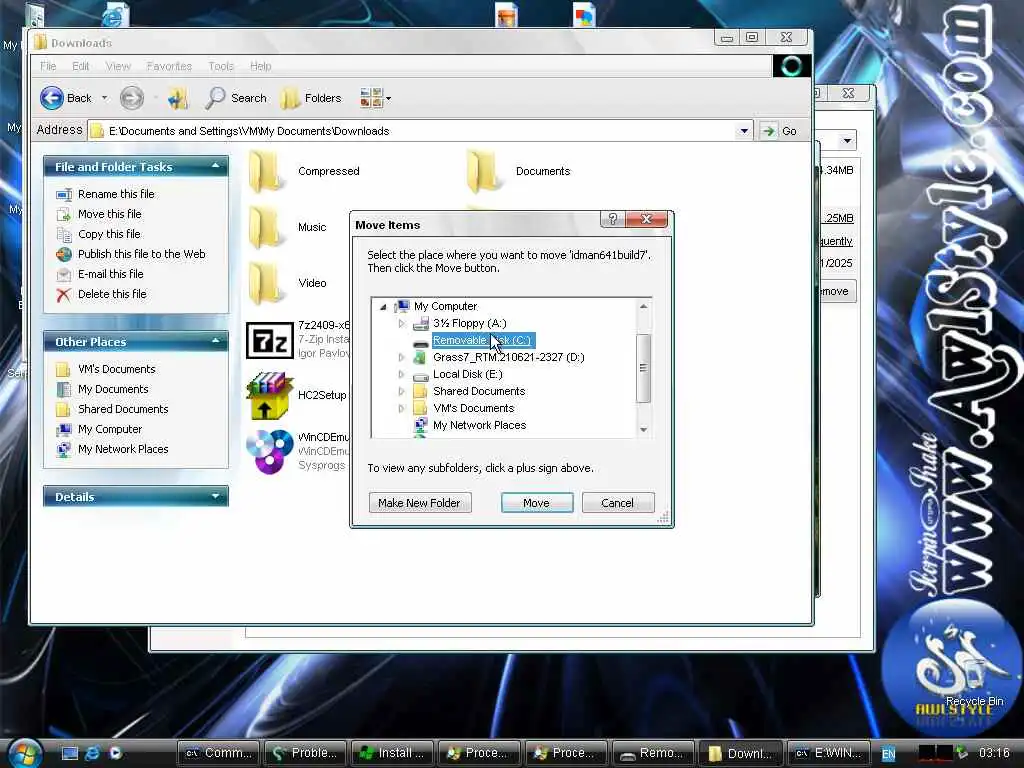Expand 3½ Floppy (A:) in the tree
The width and height of the screenshot is (1024, 768).
pyautogui.click(x=401, y=323)
